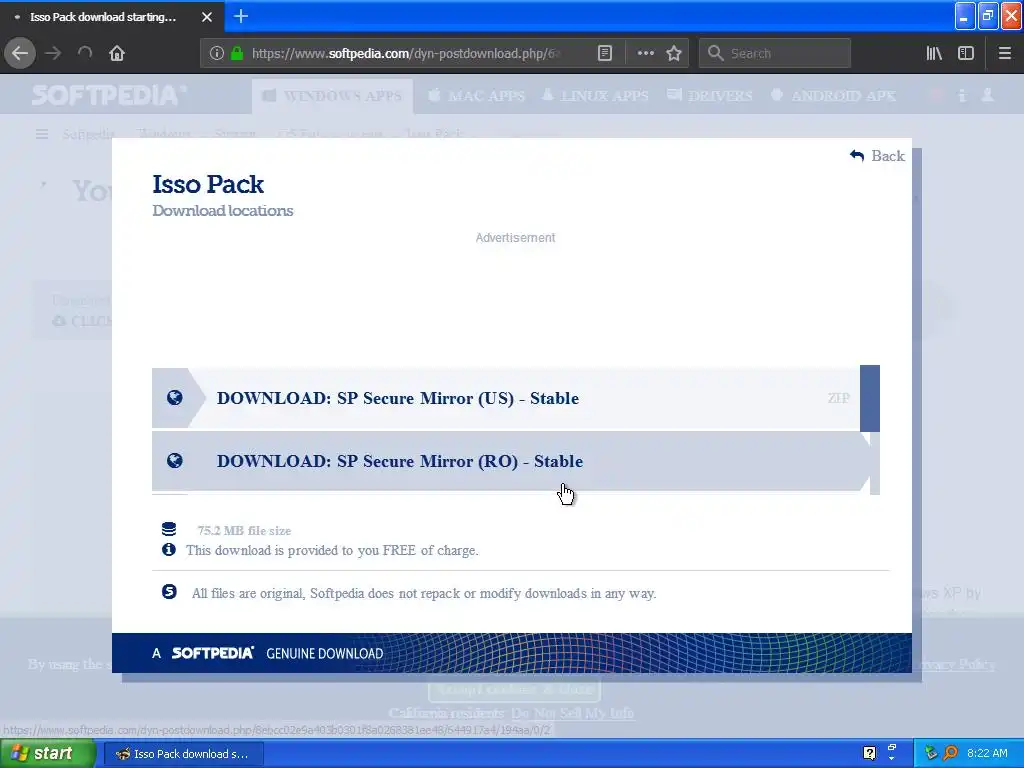Click the 8:22 AM taskbar clock
Image resolution: width=1024 pixels, height=768 pixels.
coord(987,754)
